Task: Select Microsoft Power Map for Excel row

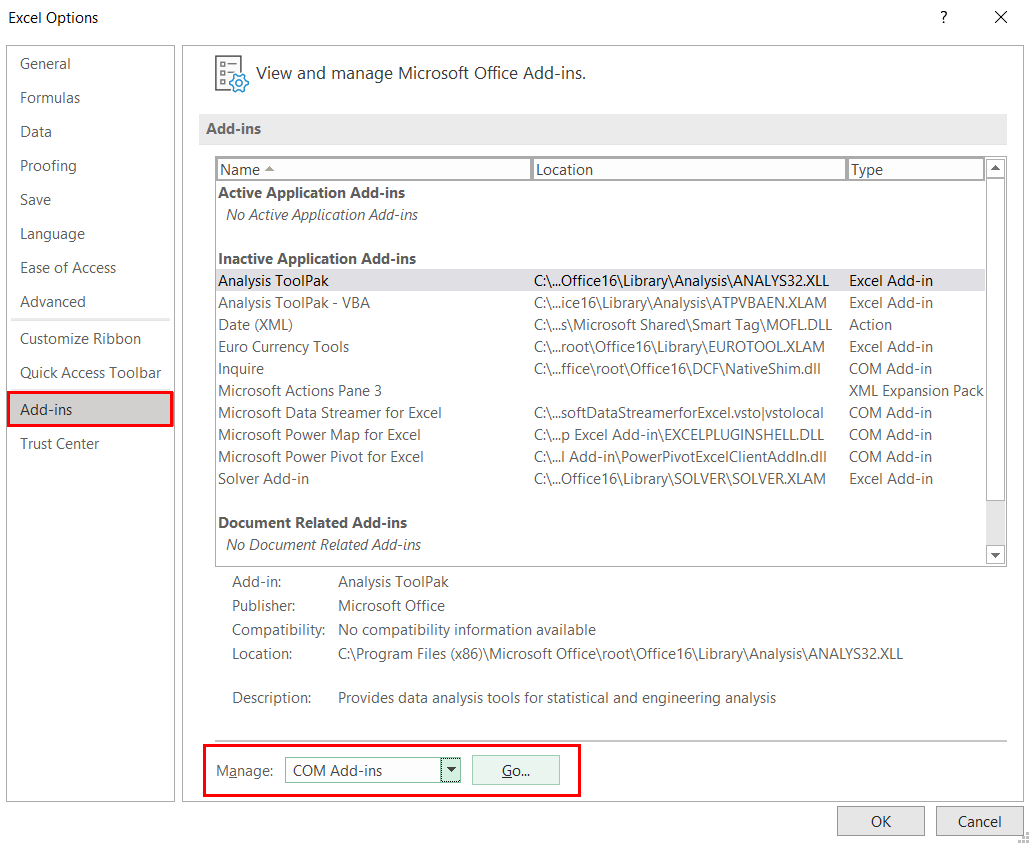Action: (600, 435)
